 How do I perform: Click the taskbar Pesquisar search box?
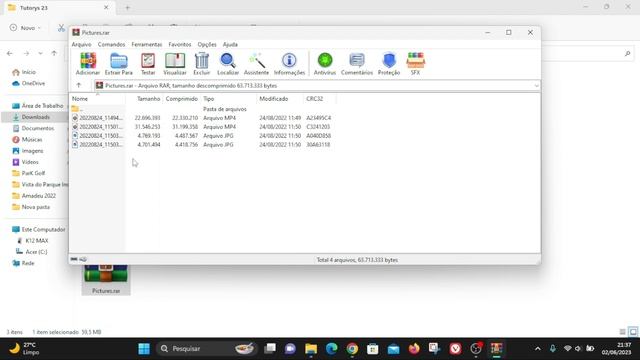click(206, 349)
